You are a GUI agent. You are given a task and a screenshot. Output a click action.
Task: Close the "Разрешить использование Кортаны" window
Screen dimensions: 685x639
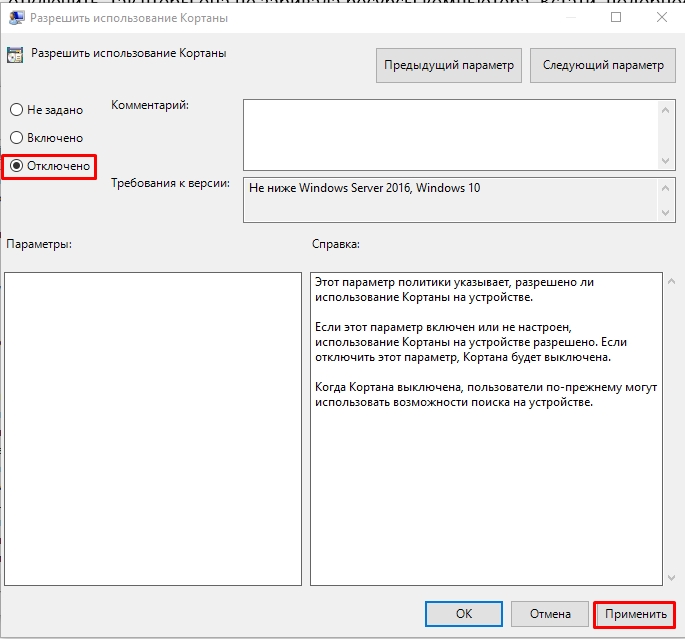tap(662, 17)
